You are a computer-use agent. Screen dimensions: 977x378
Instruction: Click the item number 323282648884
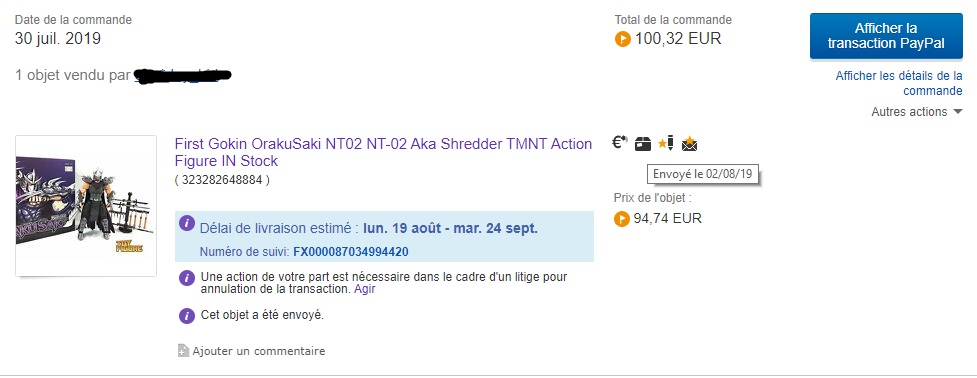click(222, 180)
